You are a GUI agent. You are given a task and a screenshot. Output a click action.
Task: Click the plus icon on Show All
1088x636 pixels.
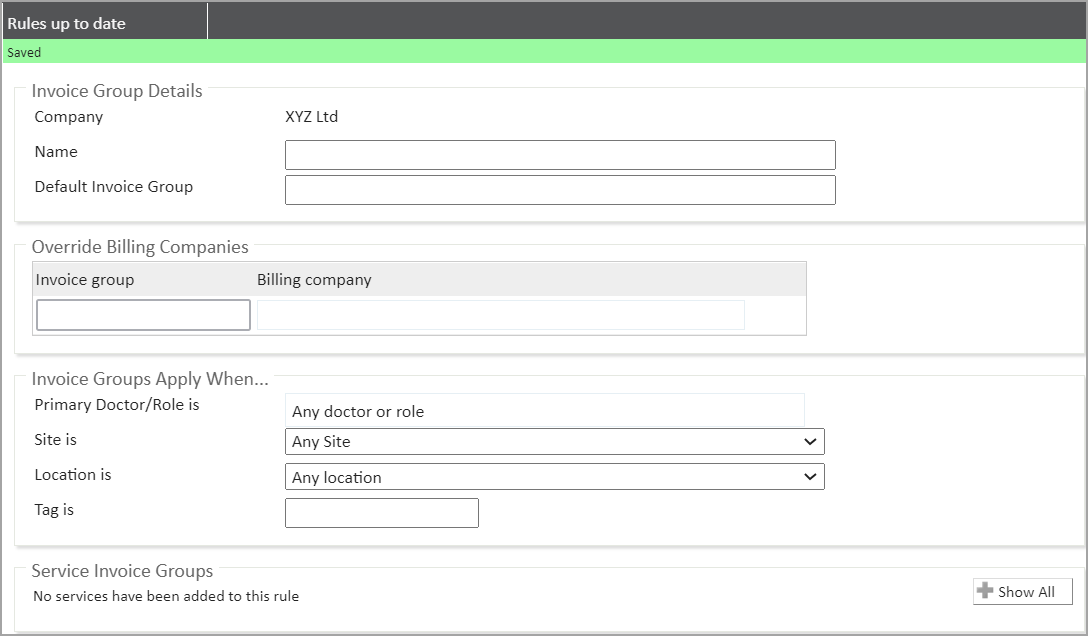985,591
